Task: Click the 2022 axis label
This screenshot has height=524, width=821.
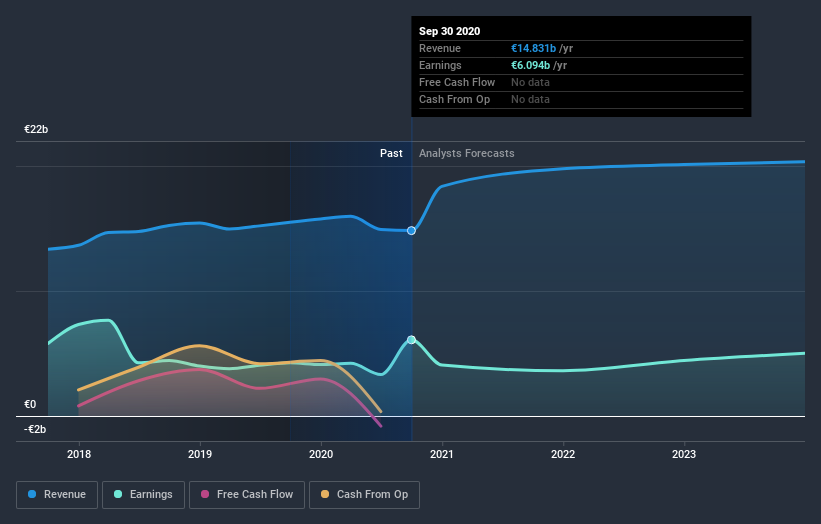Action: click(x=563, y=454)
